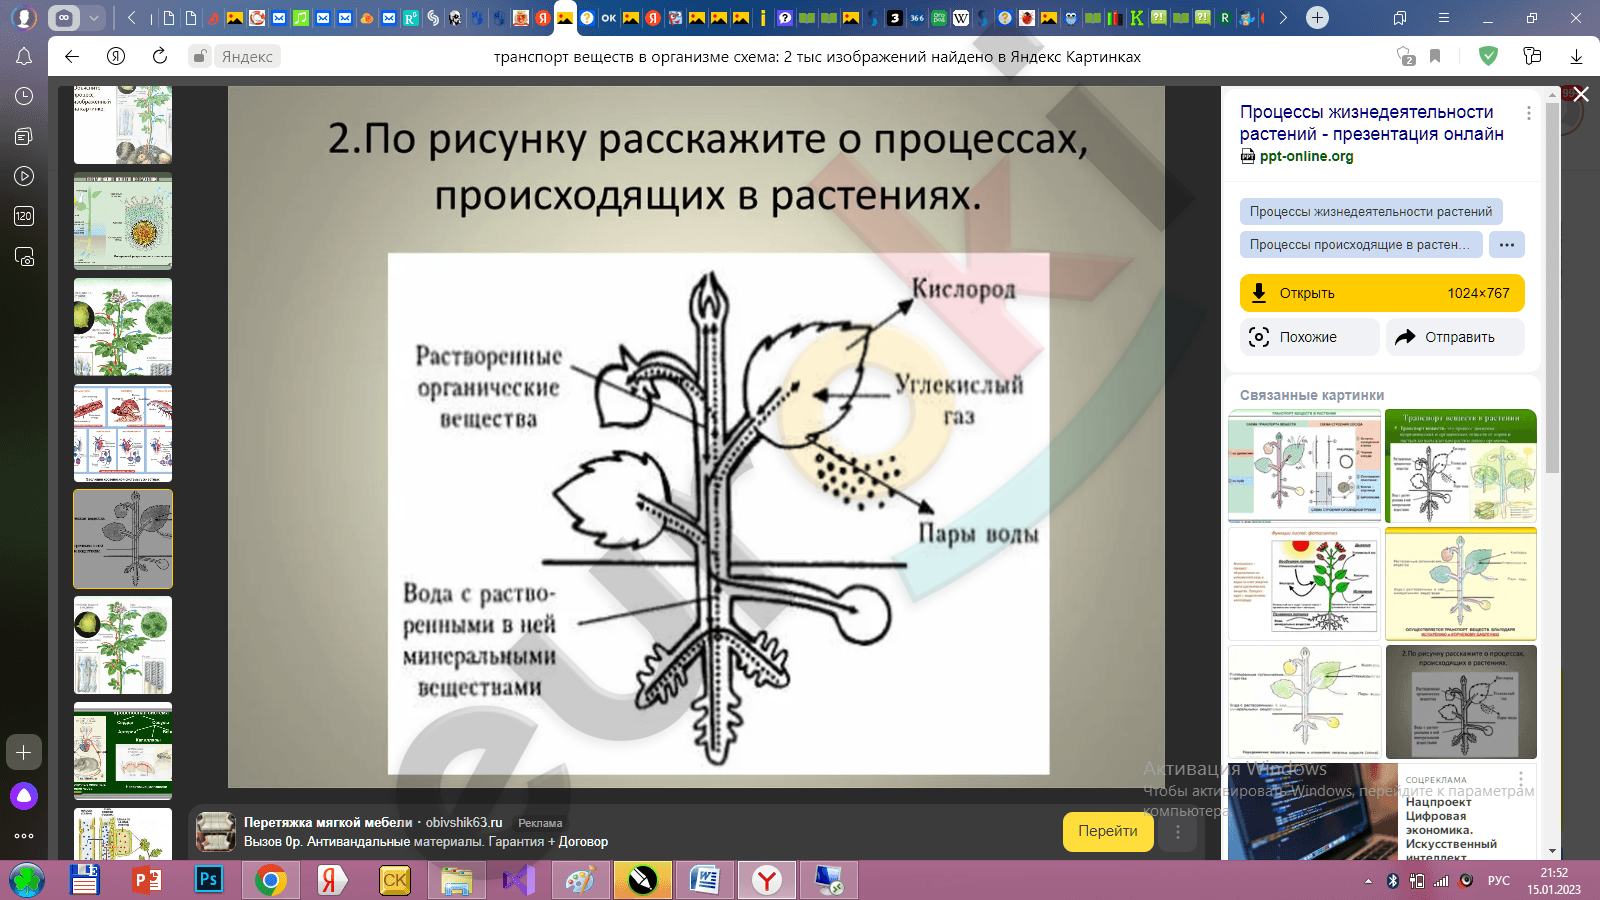Open the collections icon in browser sidebar
The height and width of the screenshot is (900, 1600).
(x=24, y=136)
